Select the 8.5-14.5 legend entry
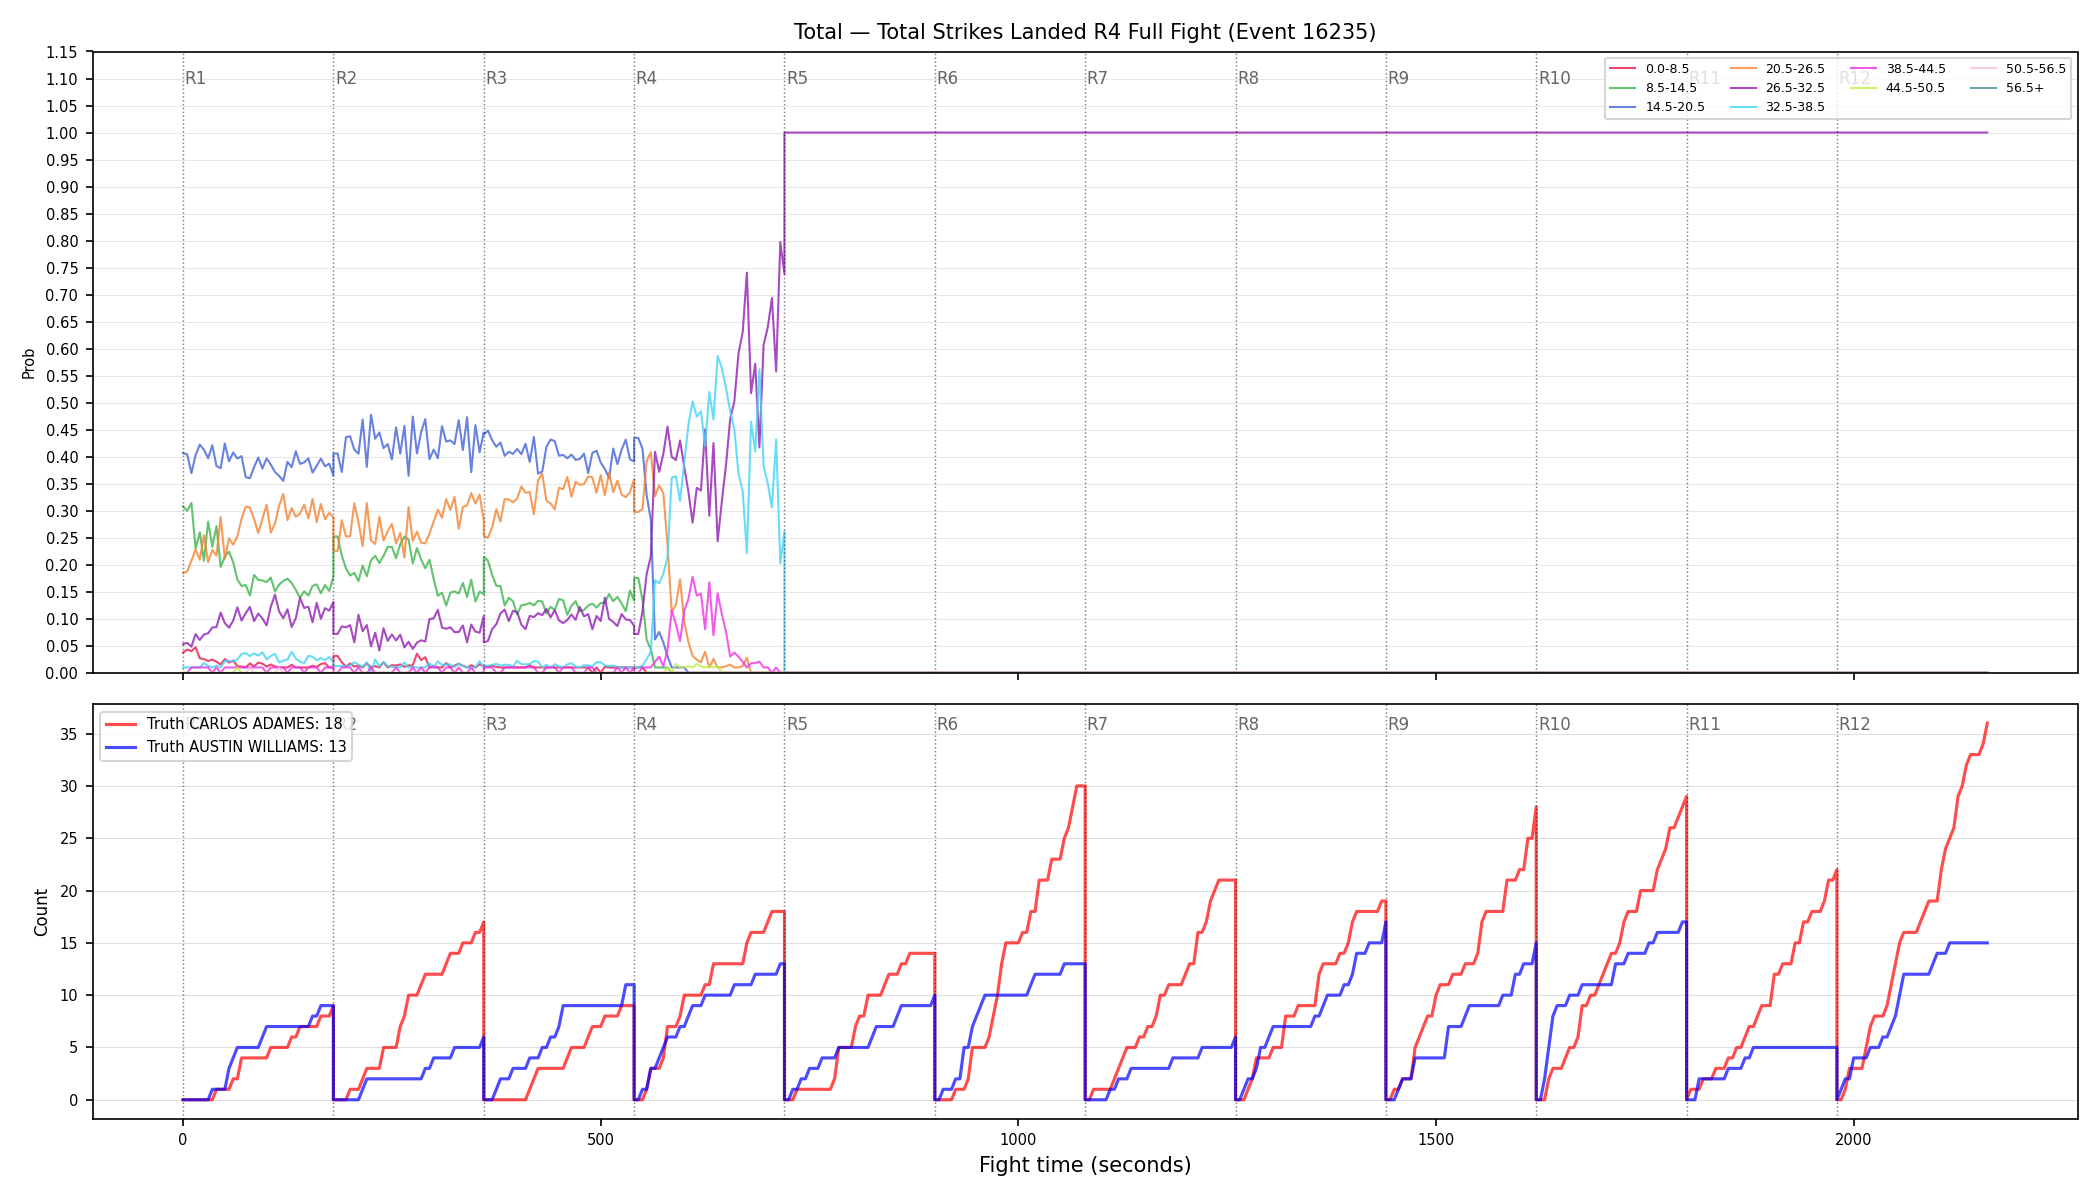 coord(1654,88)
